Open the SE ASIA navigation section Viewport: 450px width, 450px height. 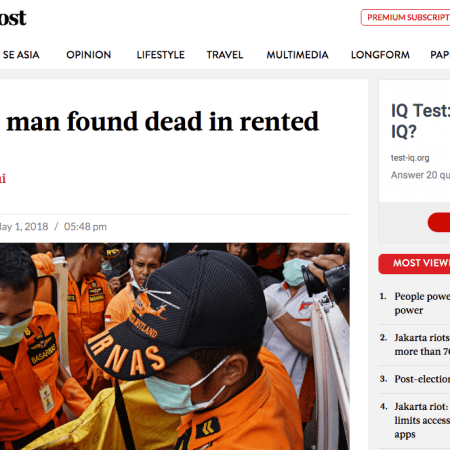point(21,55)
